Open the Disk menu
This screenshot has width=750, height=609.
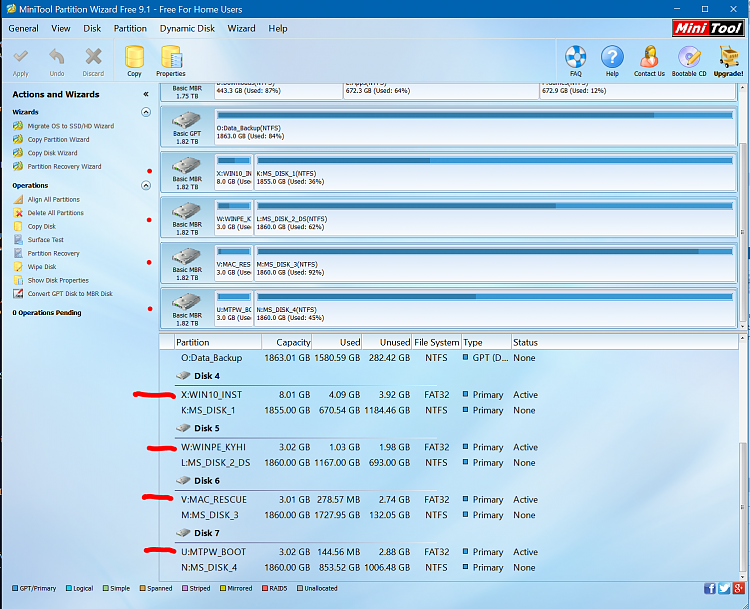tap(92, 29)
